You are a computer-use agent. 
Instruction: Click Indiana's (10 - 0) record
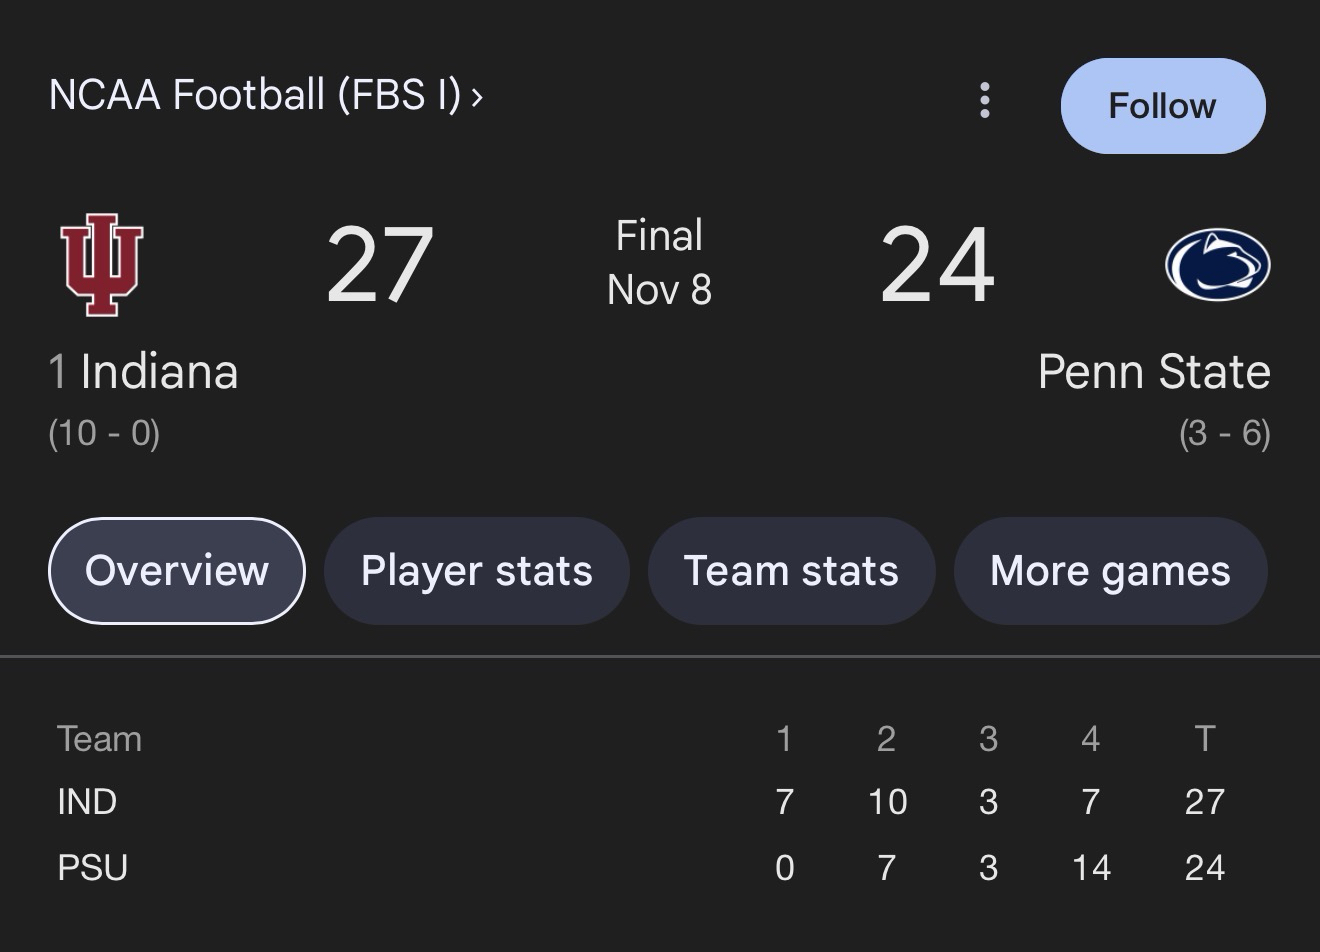(x=104, y=433)
